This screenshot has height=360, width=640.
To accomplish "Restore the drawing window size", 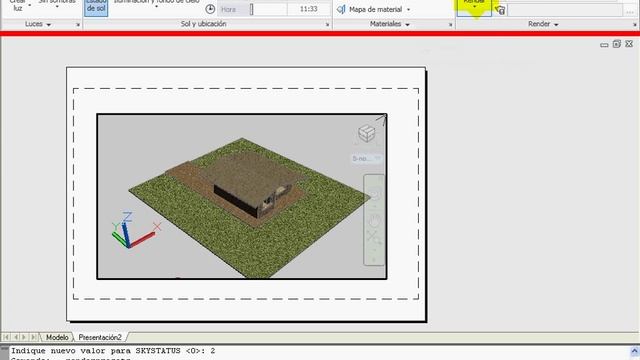I will pyautogui.click(x=617, y=44).
